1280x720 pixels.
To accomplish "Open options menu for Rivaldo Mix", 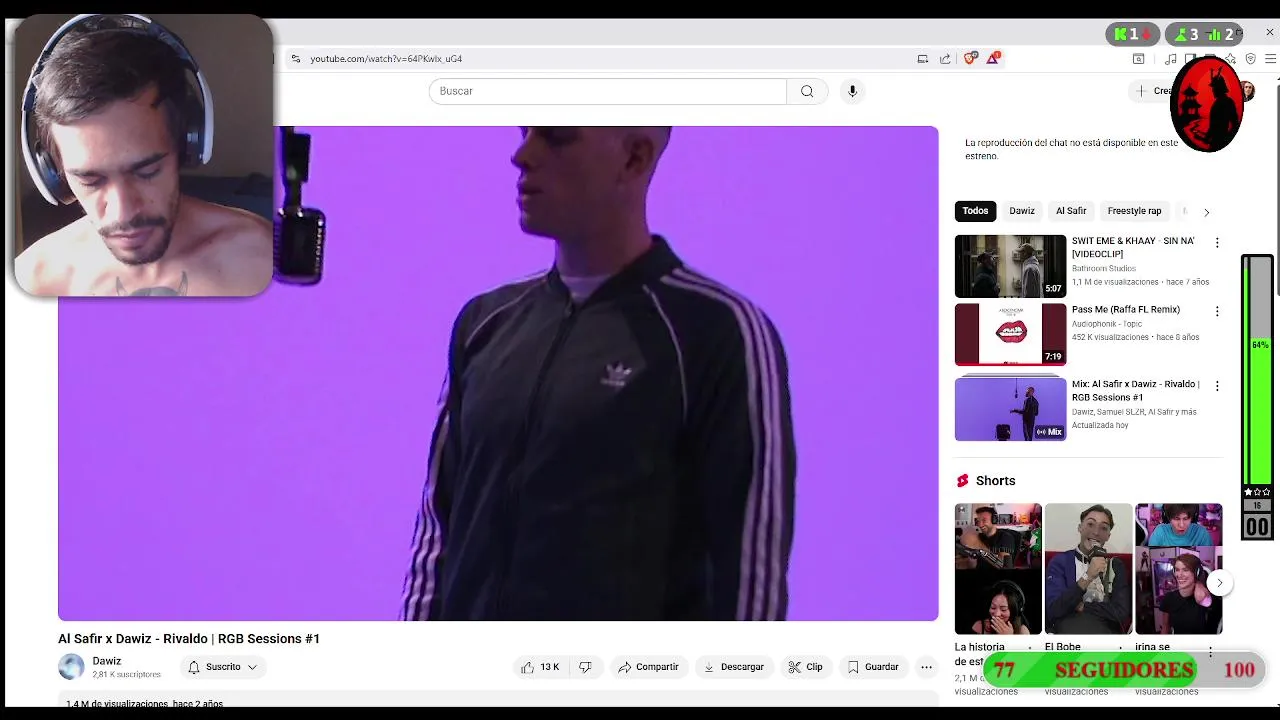I will [1217, 386].
